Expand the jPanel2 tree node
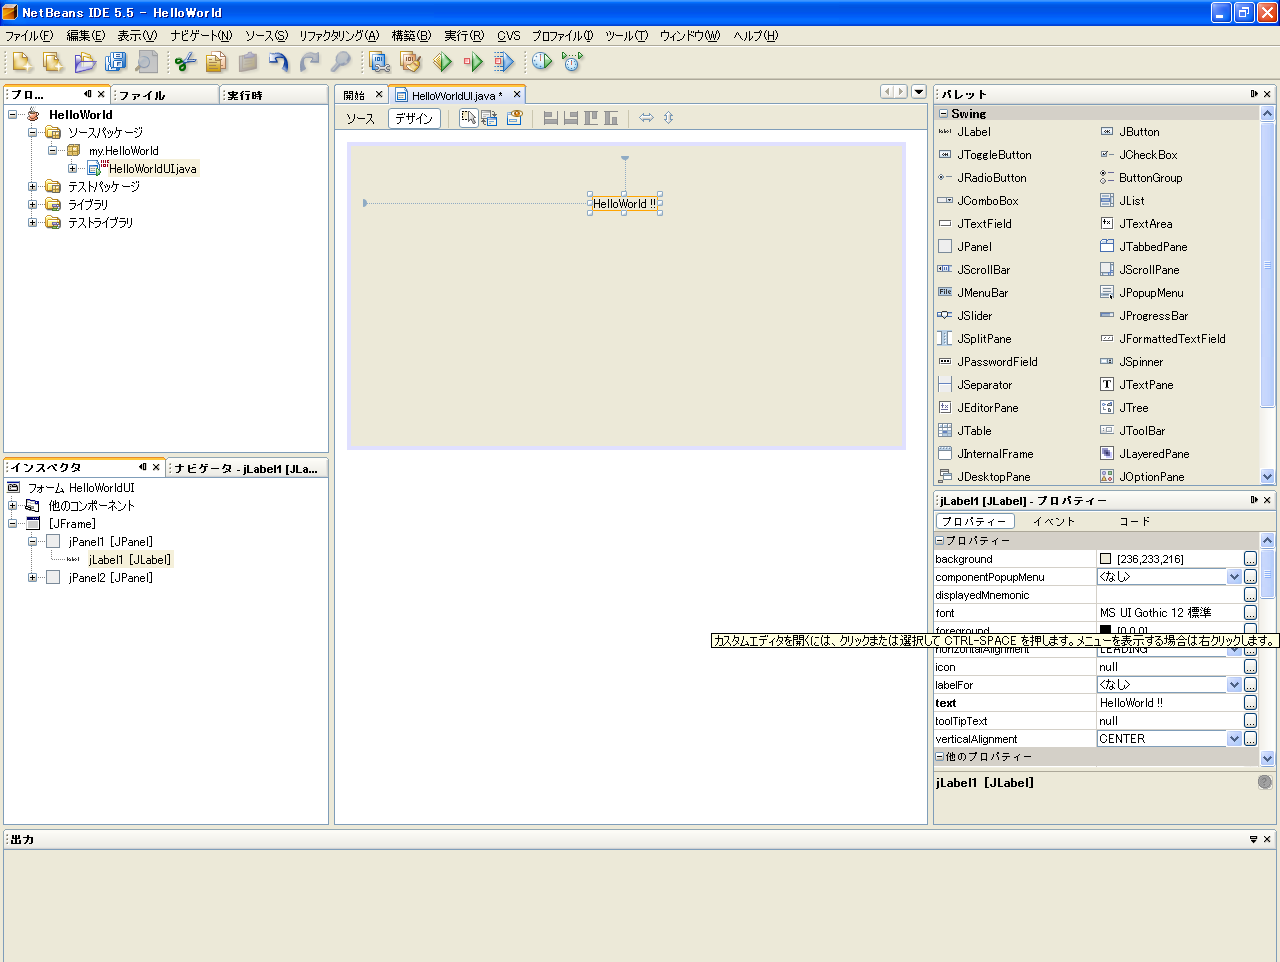Viewport: 1280px width, 962px height. [33, 578]
